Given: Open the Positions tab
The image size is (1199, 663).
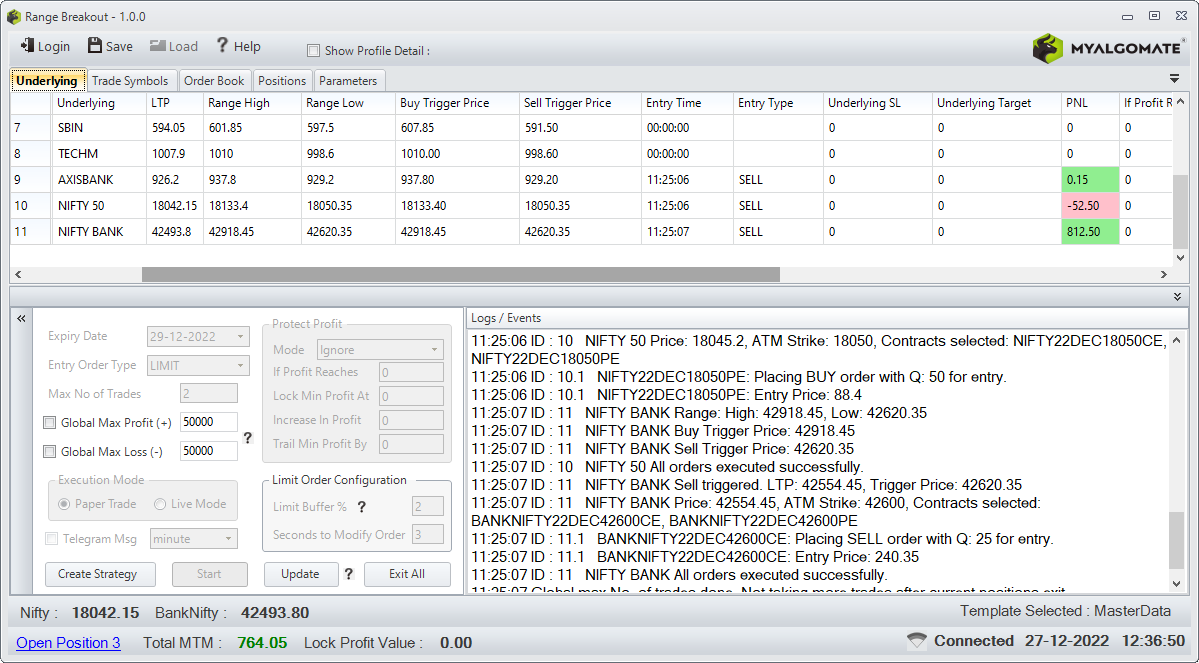Looking at the screenshot, I should [x=282, y=81].
